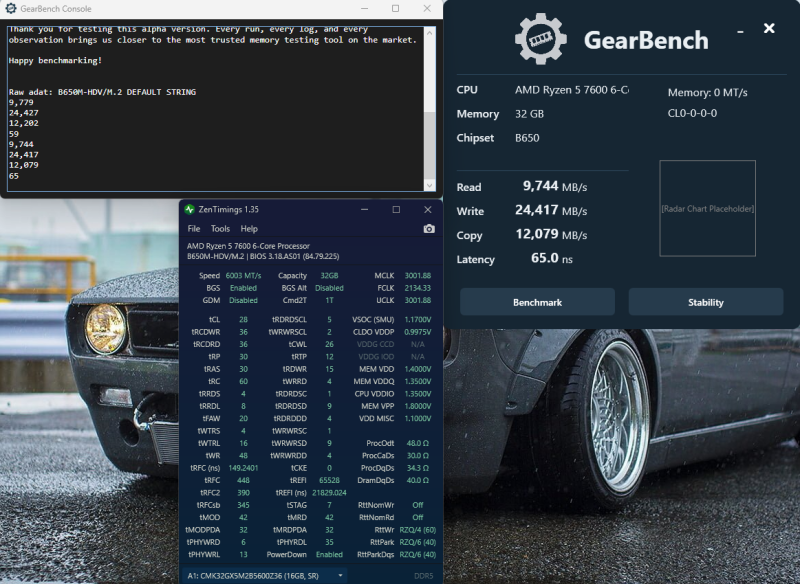Click the tREFI value 65528
This screenshot has width=800, height=584.
[x=329, y=480]
